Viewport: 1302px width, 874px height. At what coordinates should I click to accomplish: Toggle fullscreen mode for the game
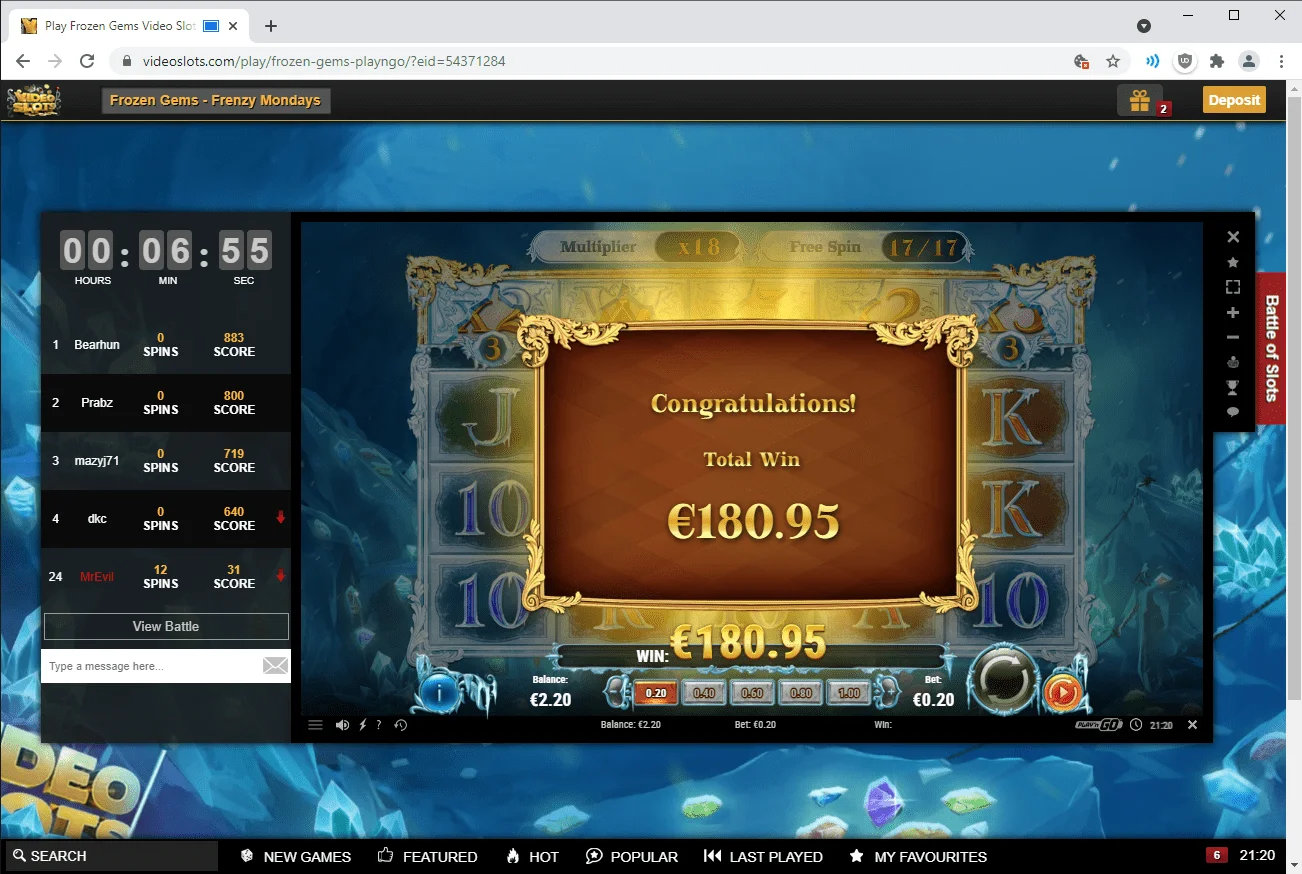point(1233,287)
